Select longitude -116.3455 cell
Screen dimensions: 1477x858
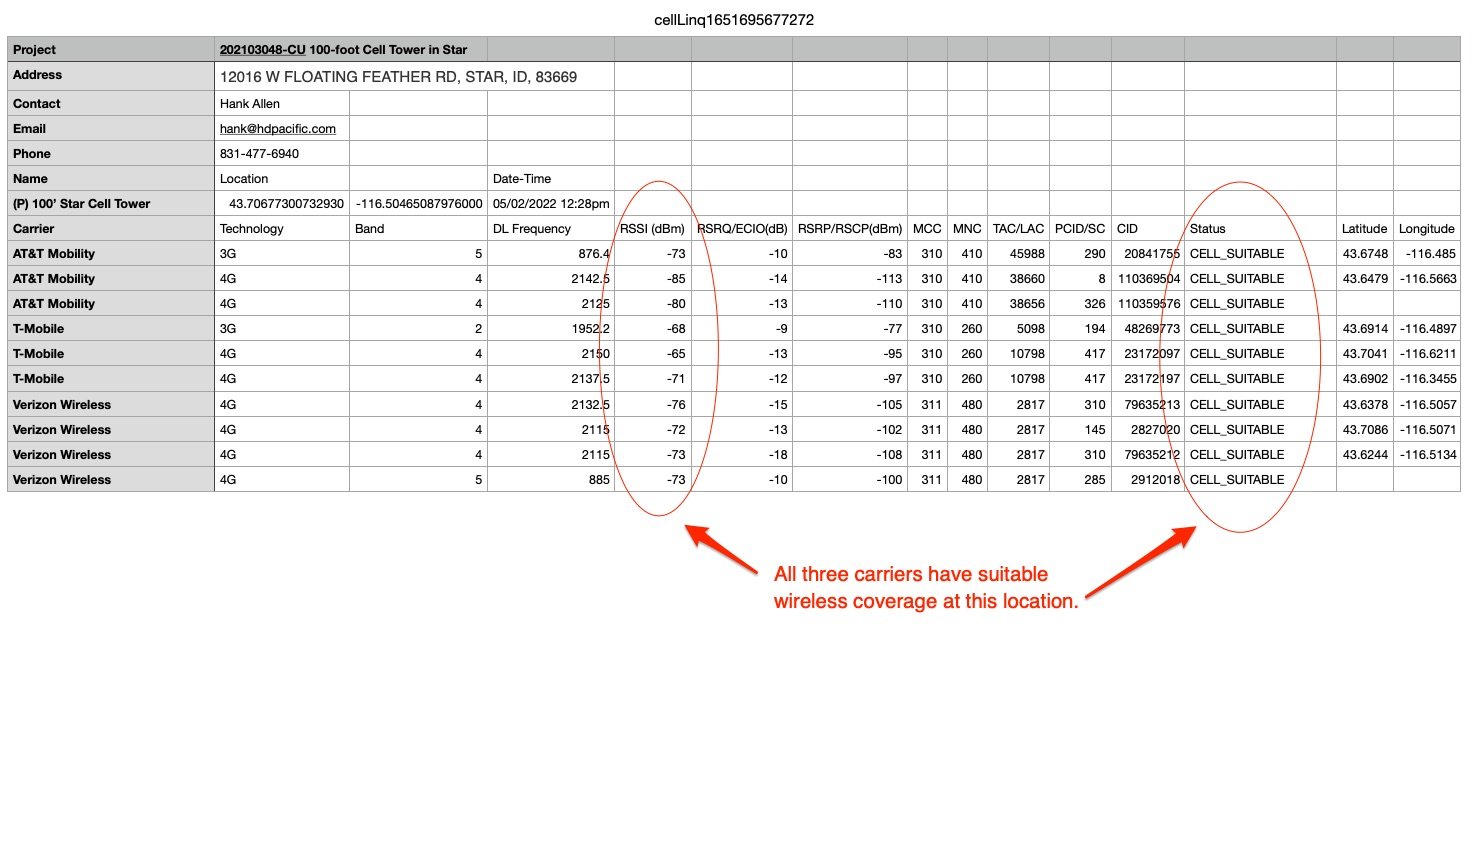[1427, 378]
